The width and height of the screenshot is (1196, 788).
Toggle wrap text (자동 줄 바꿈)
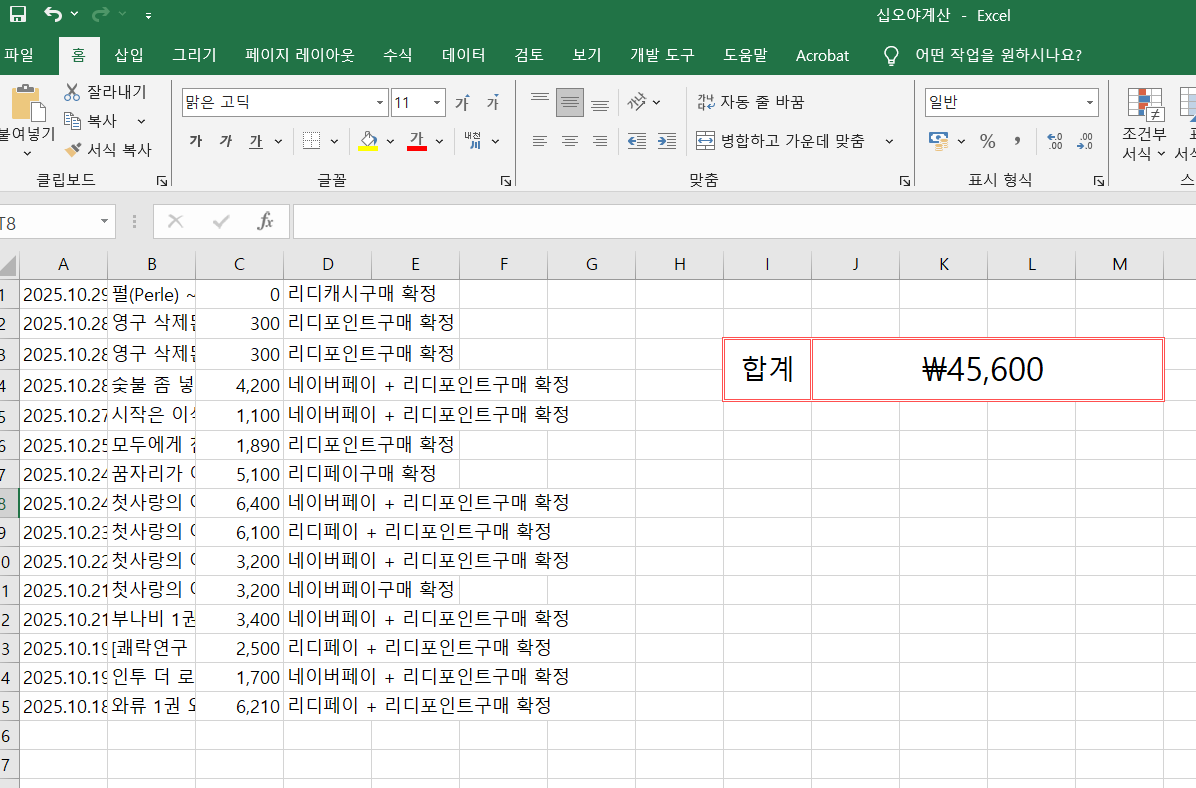pyautogui.click(x=750, y=102)
